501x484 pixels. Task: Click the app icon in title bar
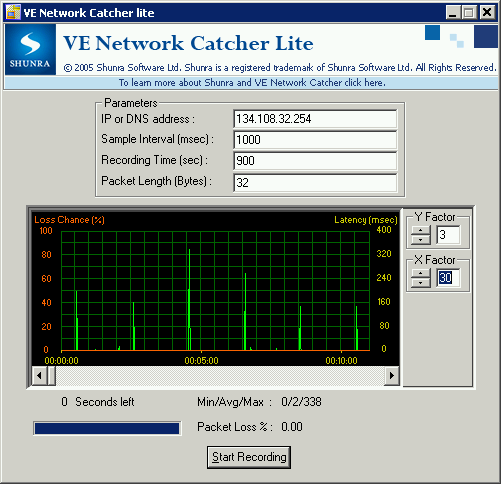coord(13,12)
